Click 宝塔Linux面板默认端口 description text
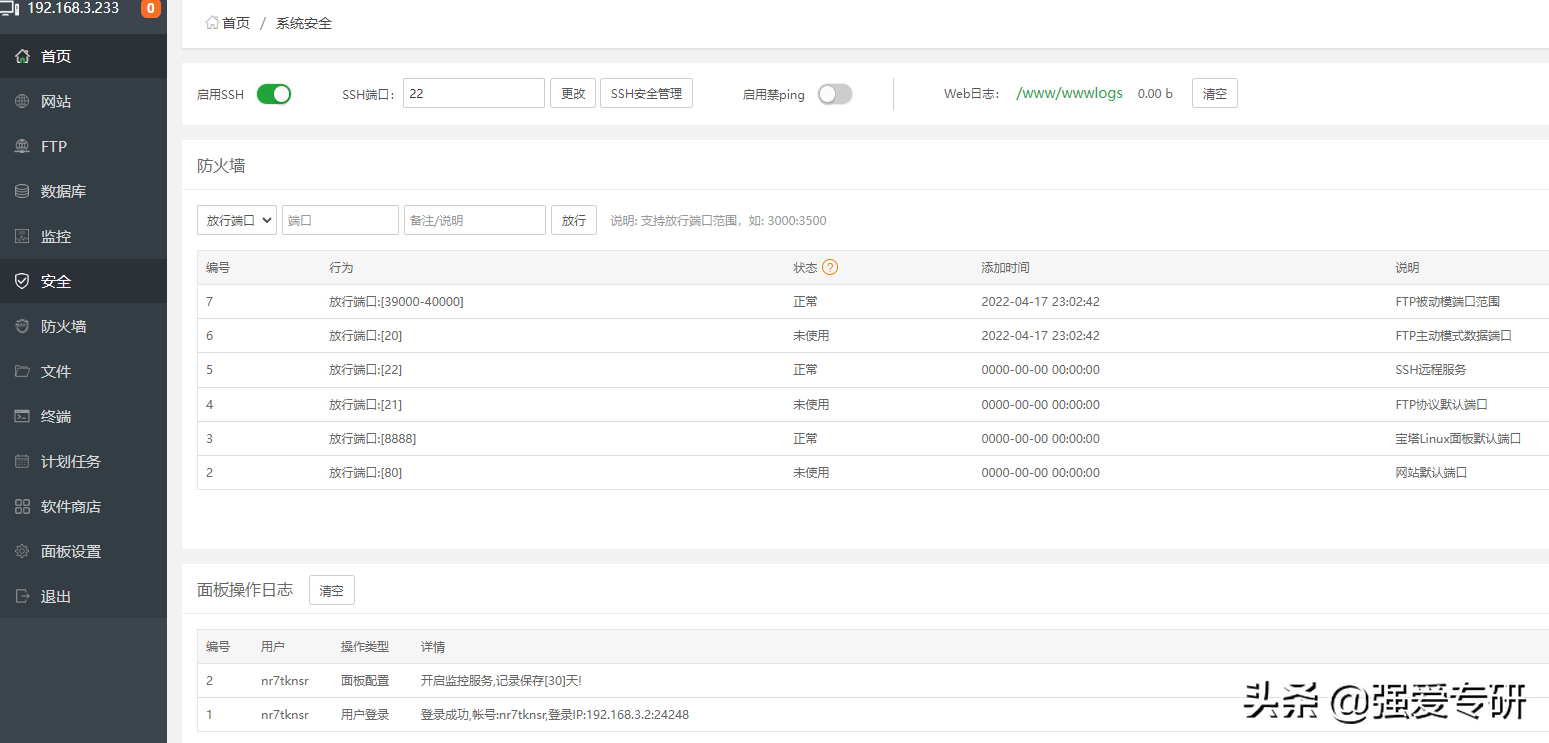 (1458, 438)
